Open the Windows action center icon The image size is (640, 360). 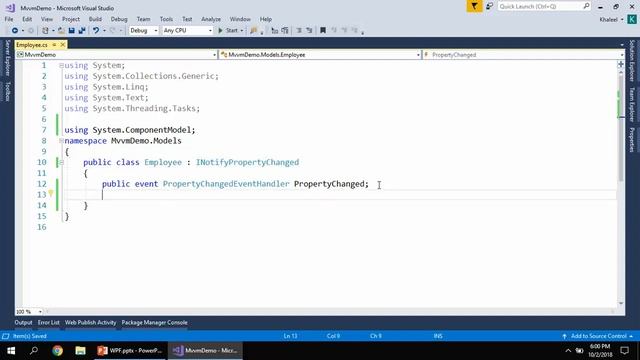(624, 351)
